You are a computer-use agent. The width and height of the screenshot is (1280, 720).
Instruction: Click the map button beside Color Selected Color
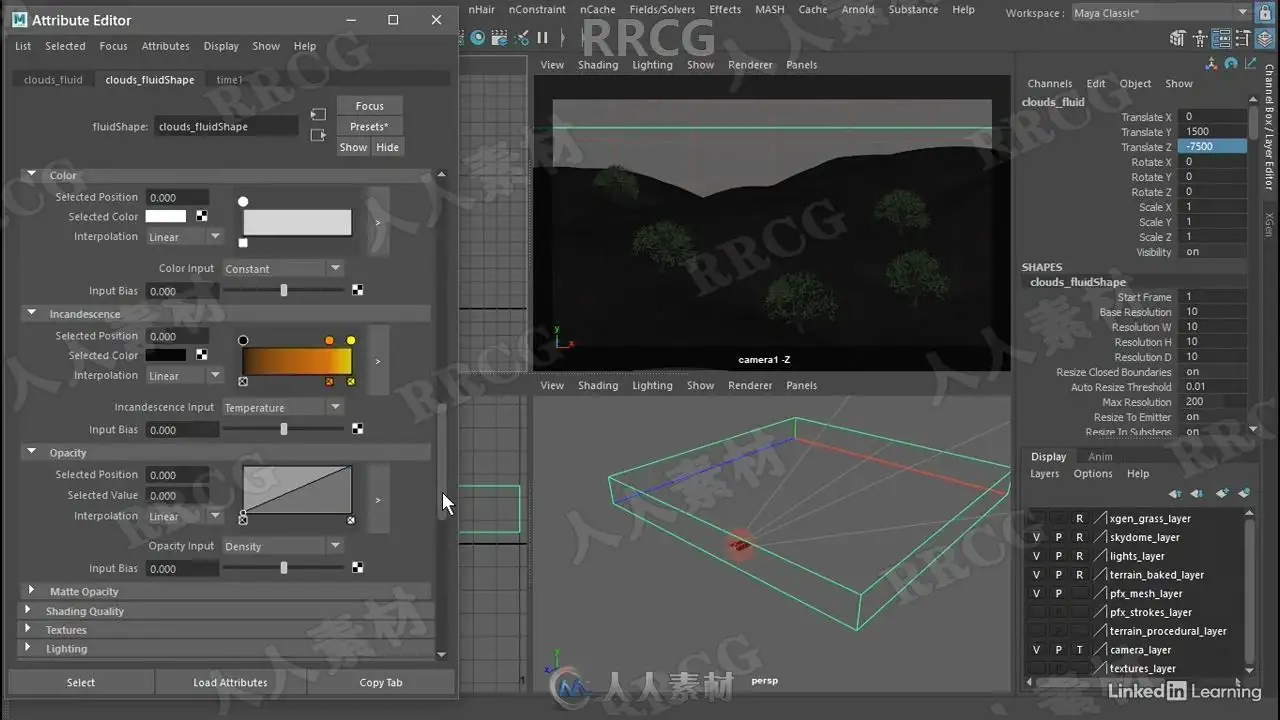(202, 216)
